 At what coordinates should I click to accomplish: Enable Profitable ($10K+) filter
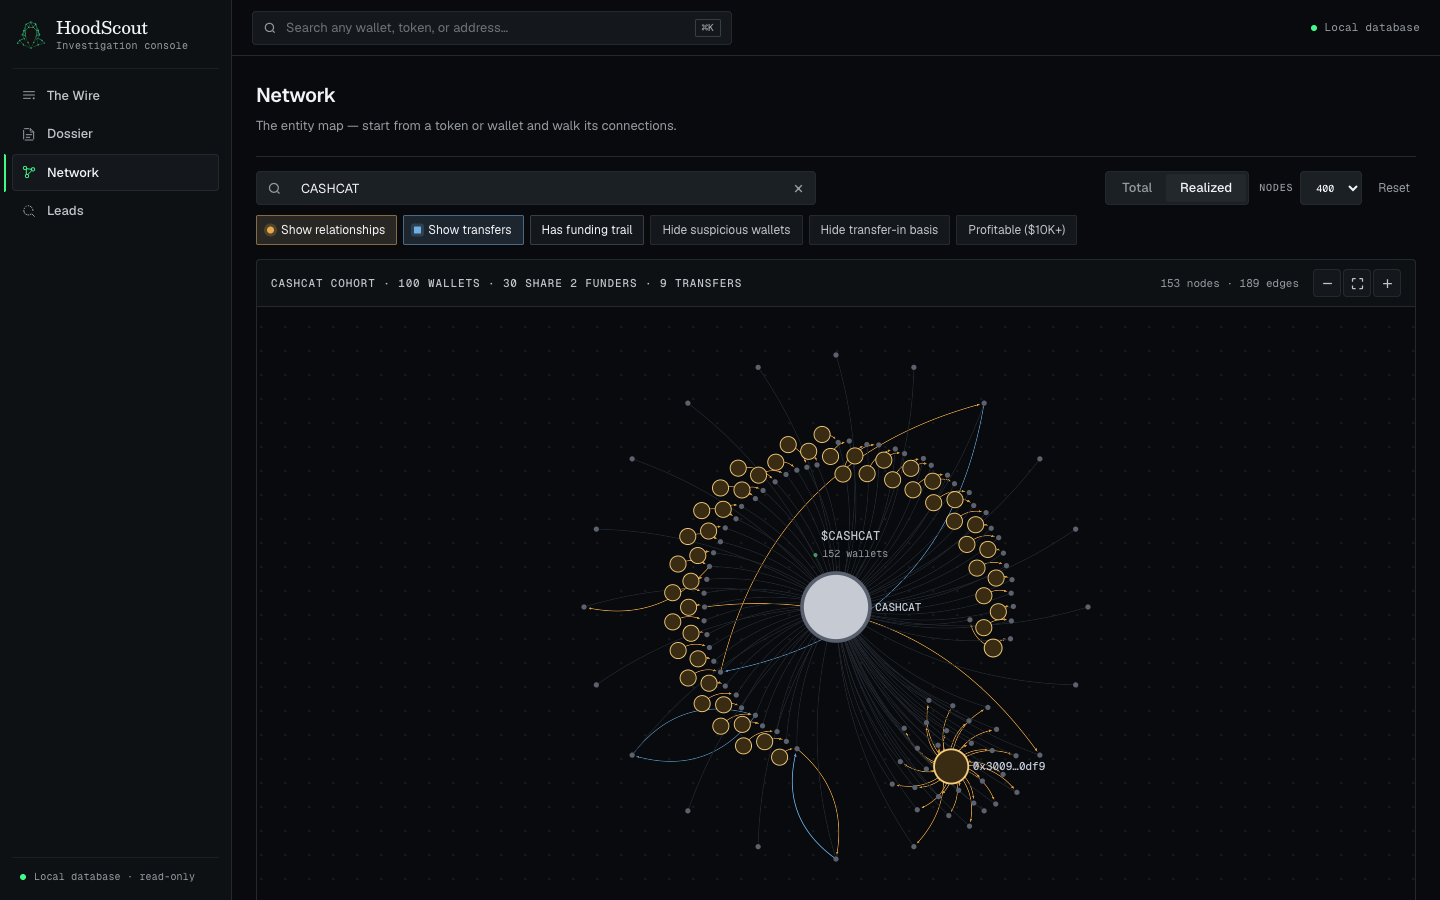[1016, 230]
